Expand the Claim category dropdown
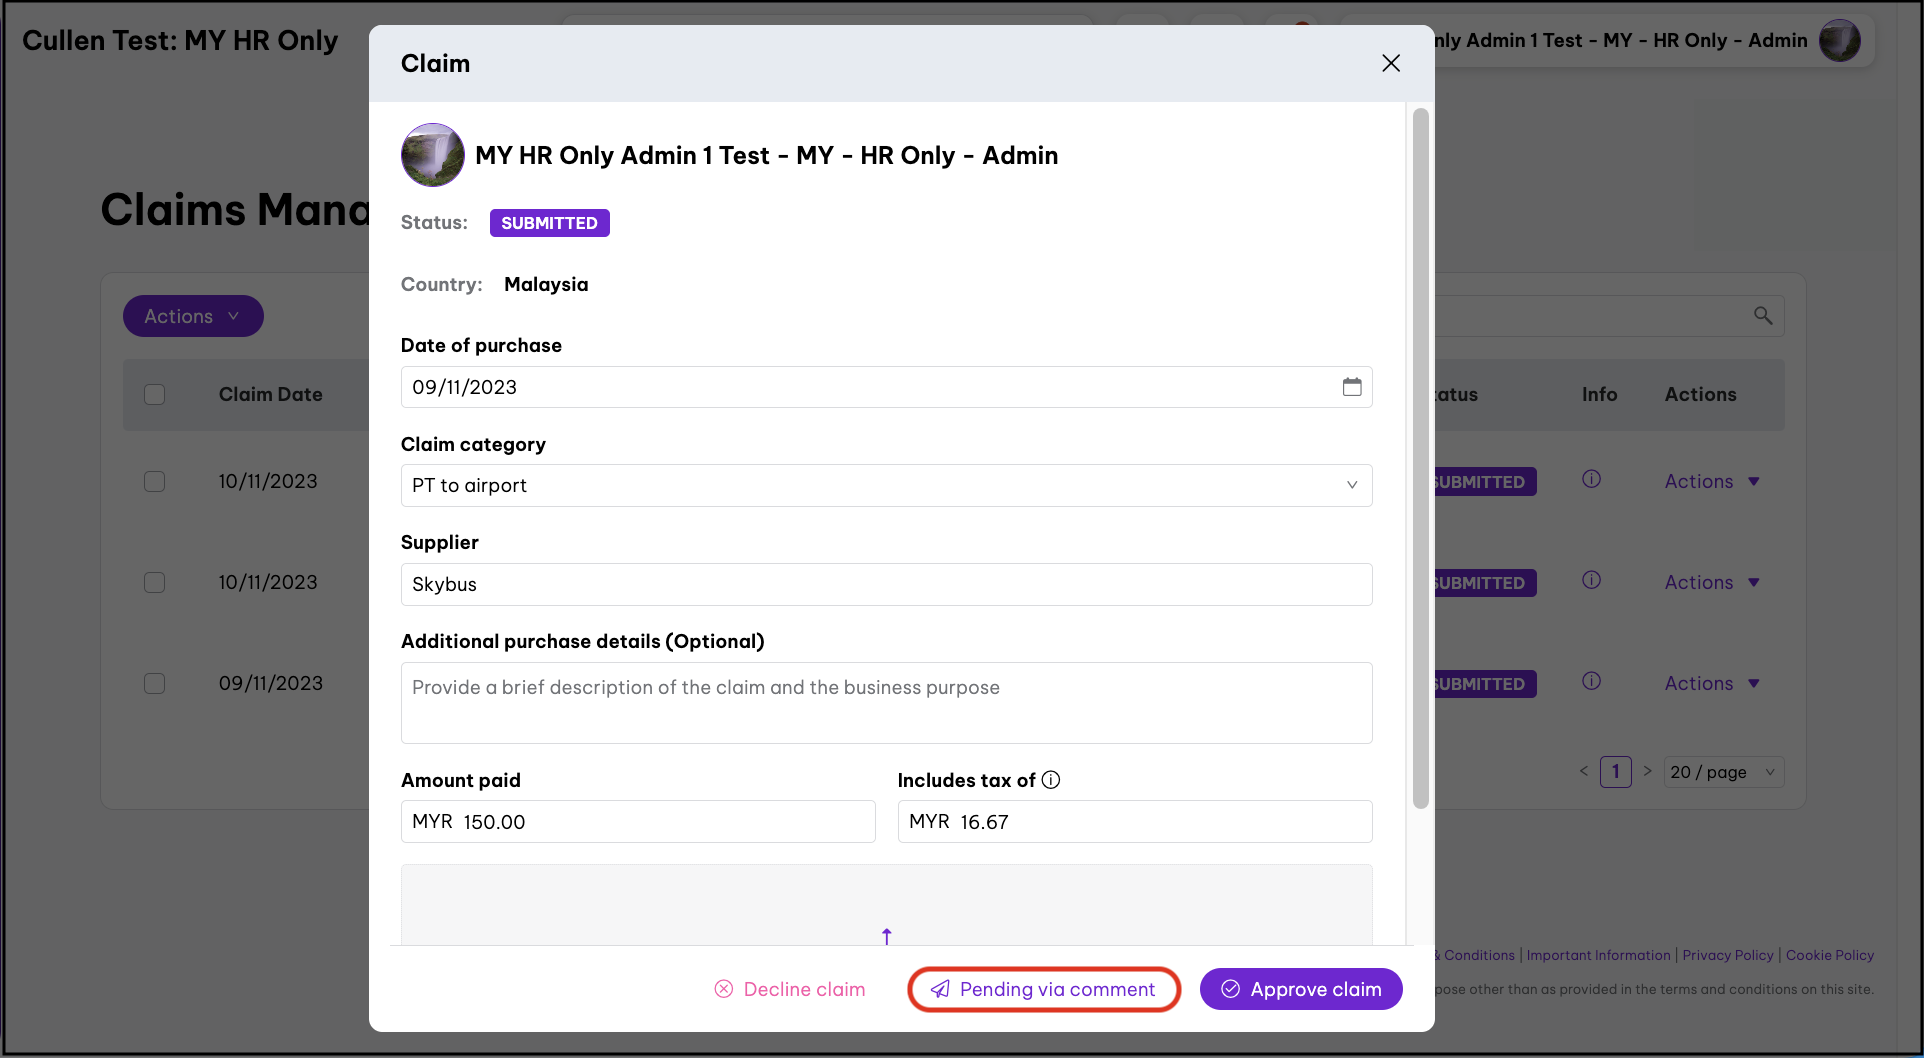Viewport: 1924px width, 1058px height. pyautogui.click(x=886, y=485)
